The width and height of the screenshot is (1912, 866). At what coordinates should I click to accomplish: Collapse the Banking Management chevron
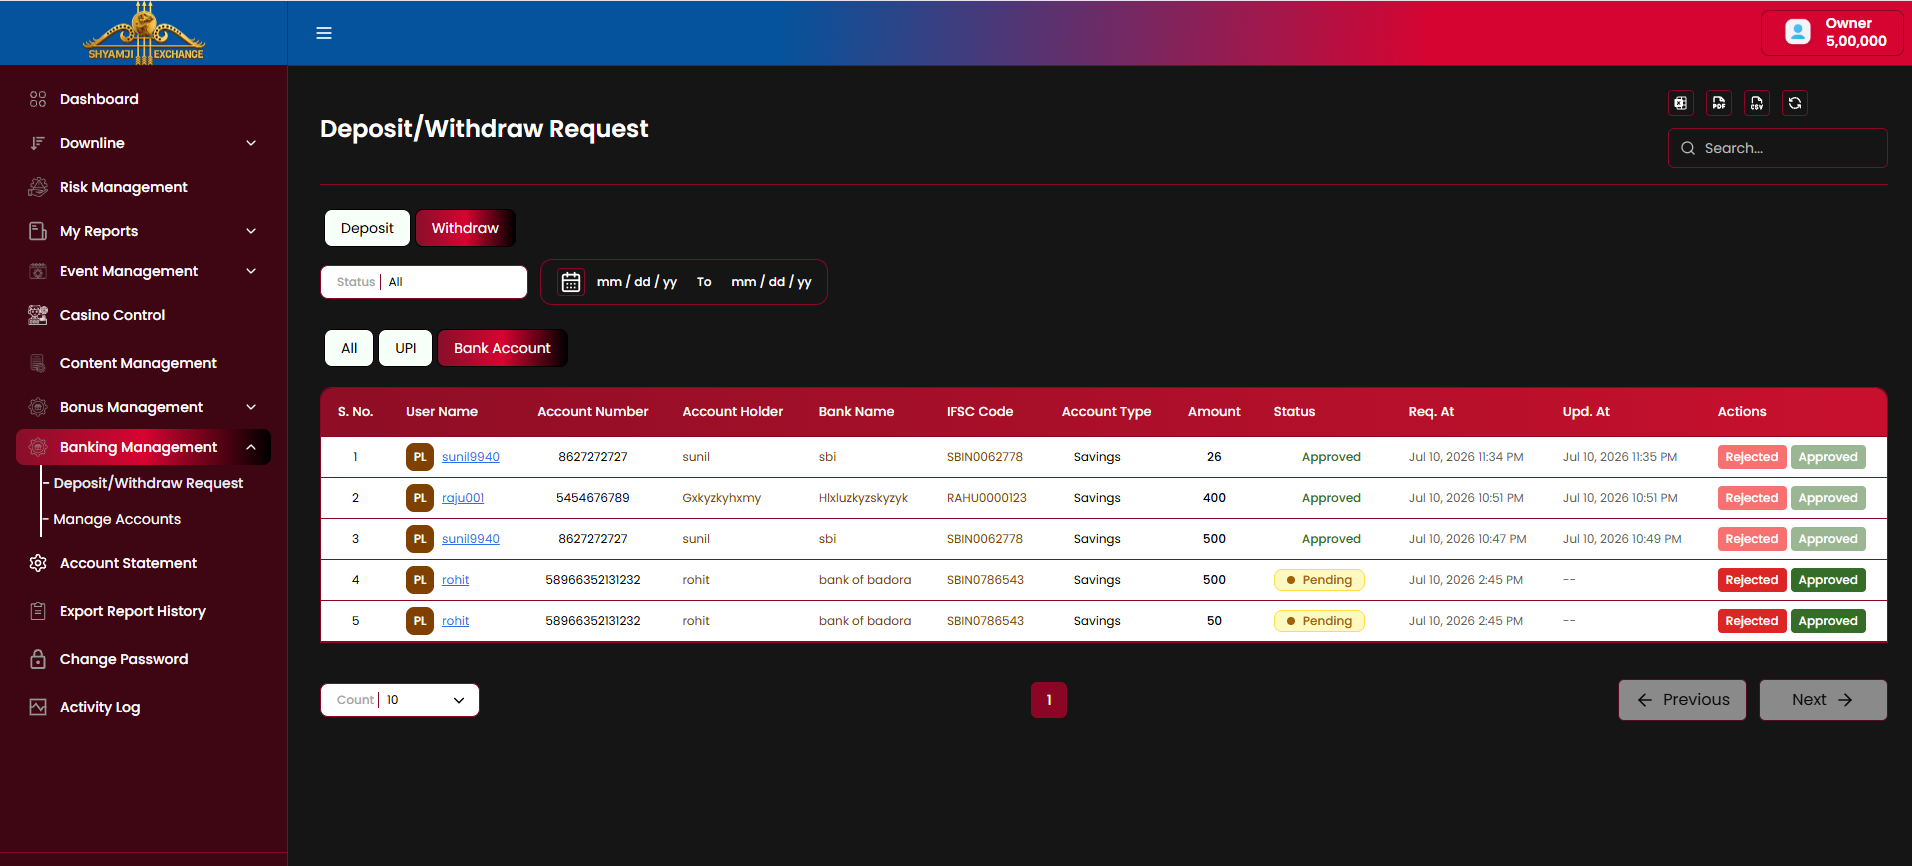click(251, 447)
